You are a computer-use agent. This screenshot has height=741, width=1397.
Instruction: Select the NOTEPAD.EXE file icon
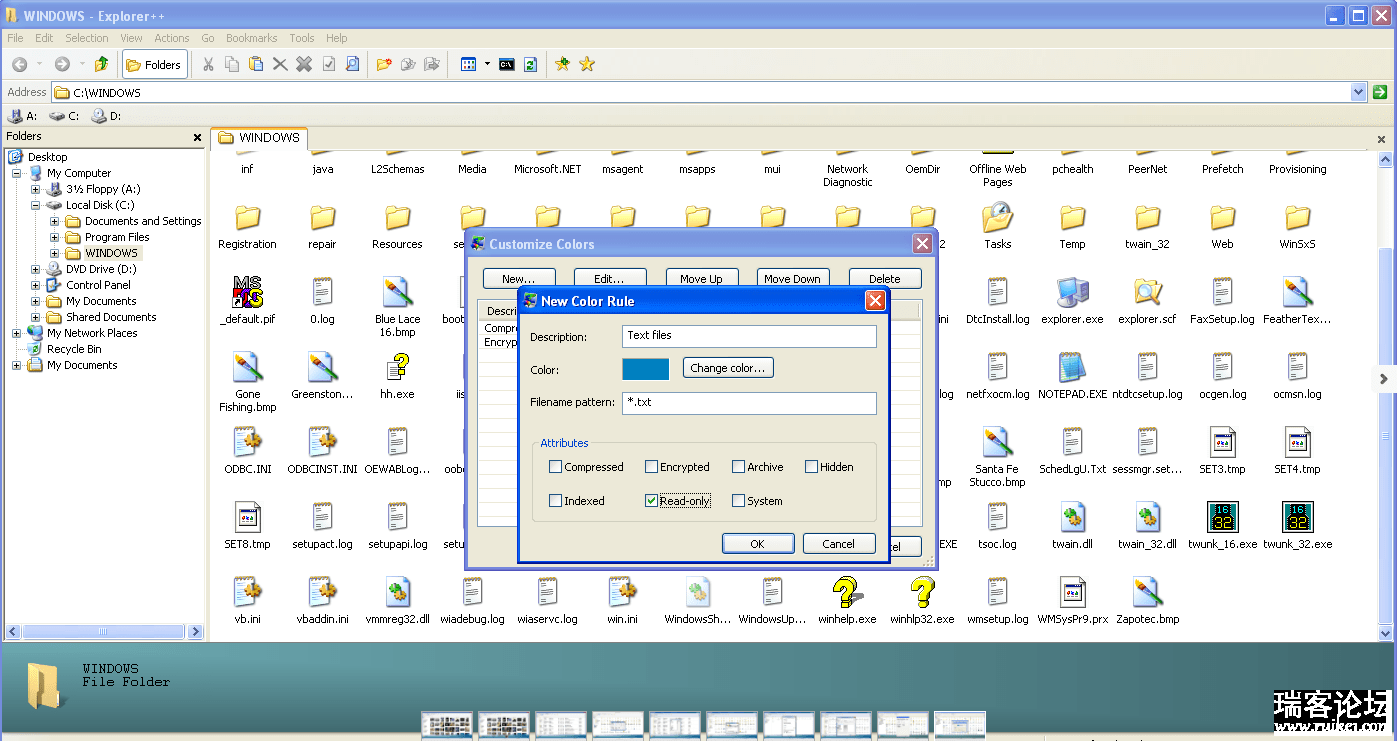coord(1072,368)
